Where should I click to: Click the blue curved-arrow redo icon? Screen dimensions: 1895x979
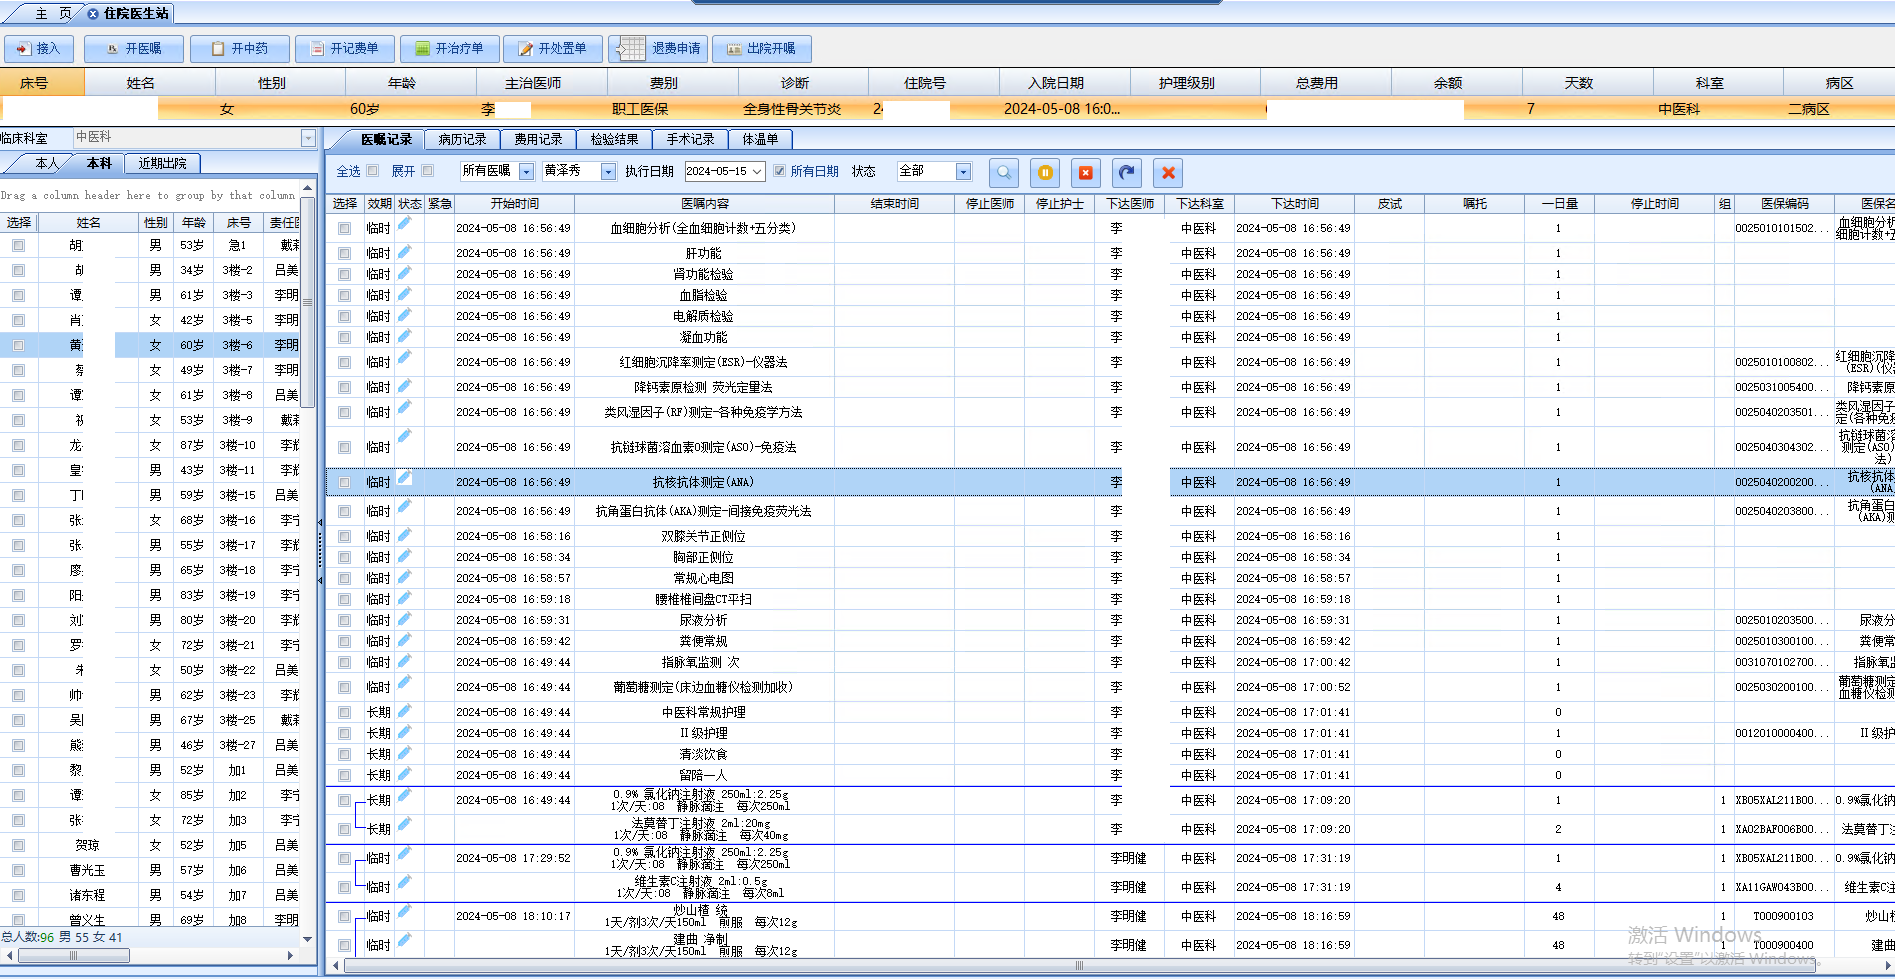coord(1127,172)
